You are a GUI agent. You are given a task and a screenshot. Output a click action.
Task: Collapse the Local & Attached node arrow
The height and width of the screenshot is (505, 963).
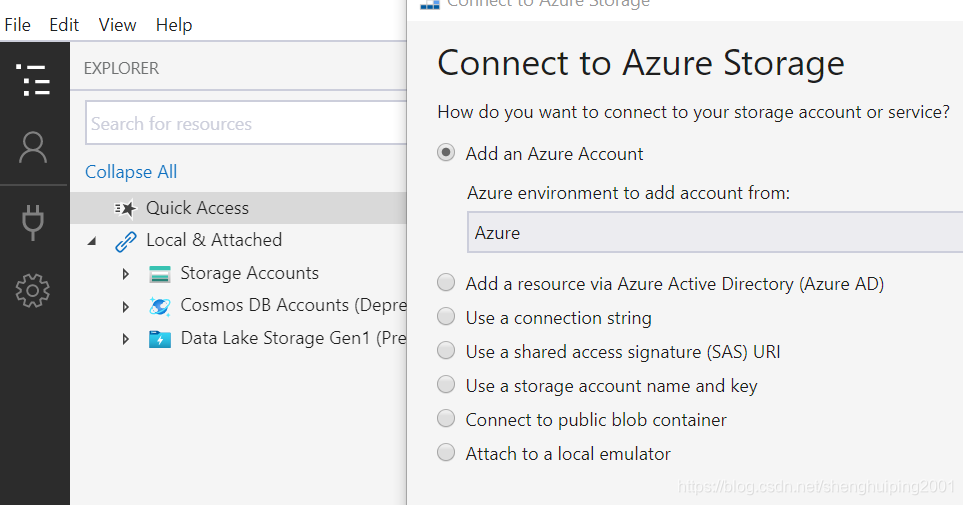pyautogui.click(x=93, y=241)
